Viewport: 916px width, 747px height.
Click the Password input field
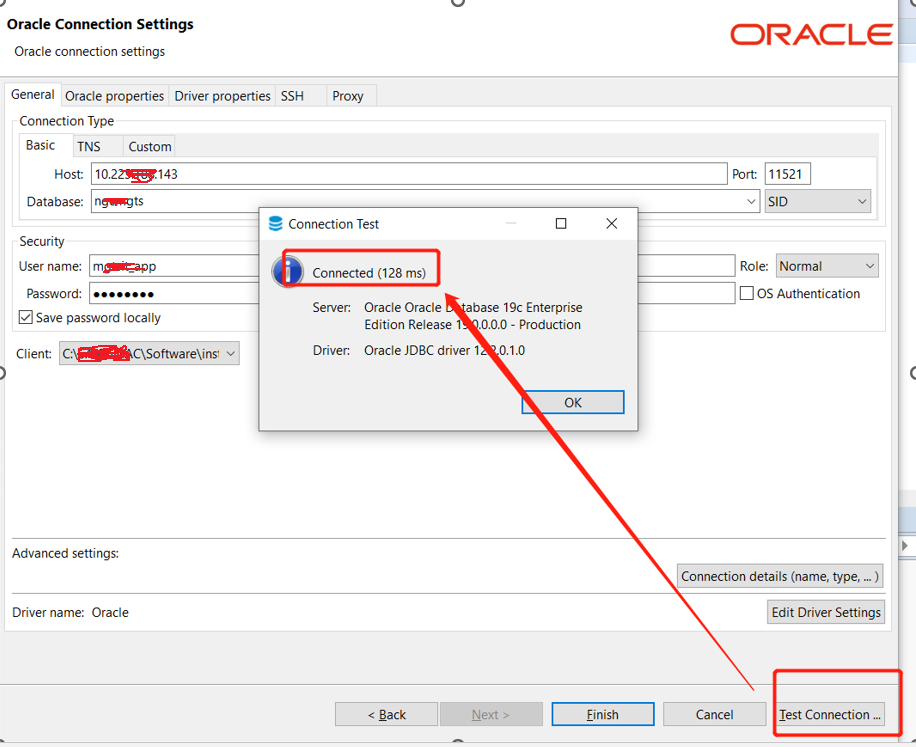pos(174,293)
